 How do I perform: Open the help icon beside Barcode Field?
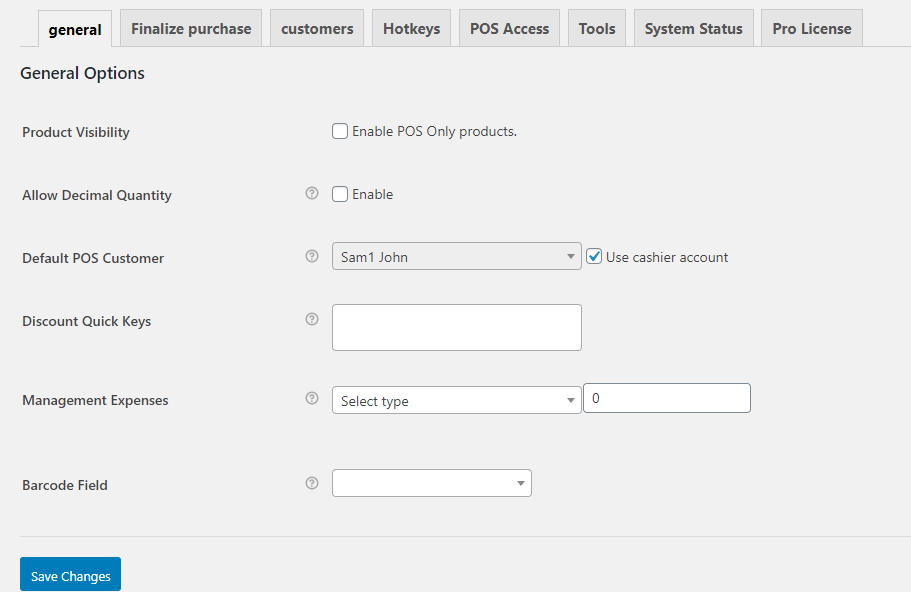(x=311, y=483)
